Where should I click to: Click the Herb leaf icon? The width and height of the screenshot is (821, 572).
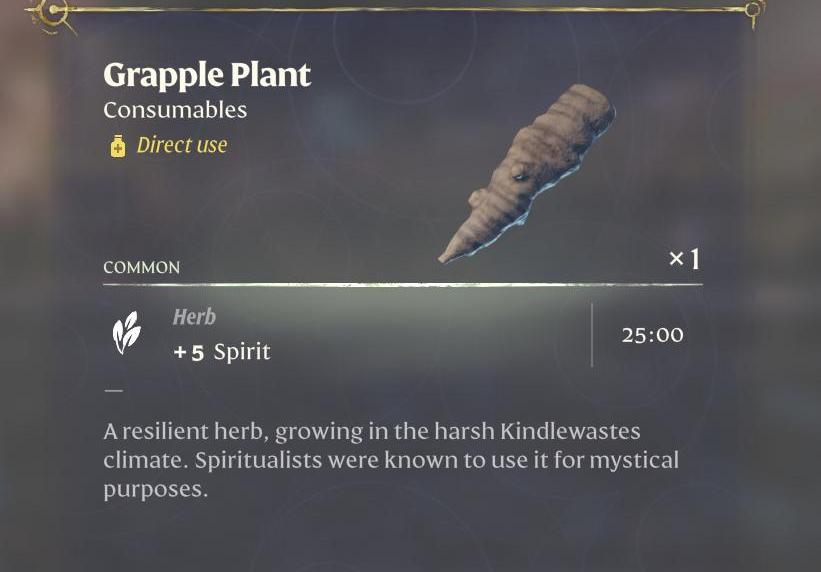click(x=126, y=334)
